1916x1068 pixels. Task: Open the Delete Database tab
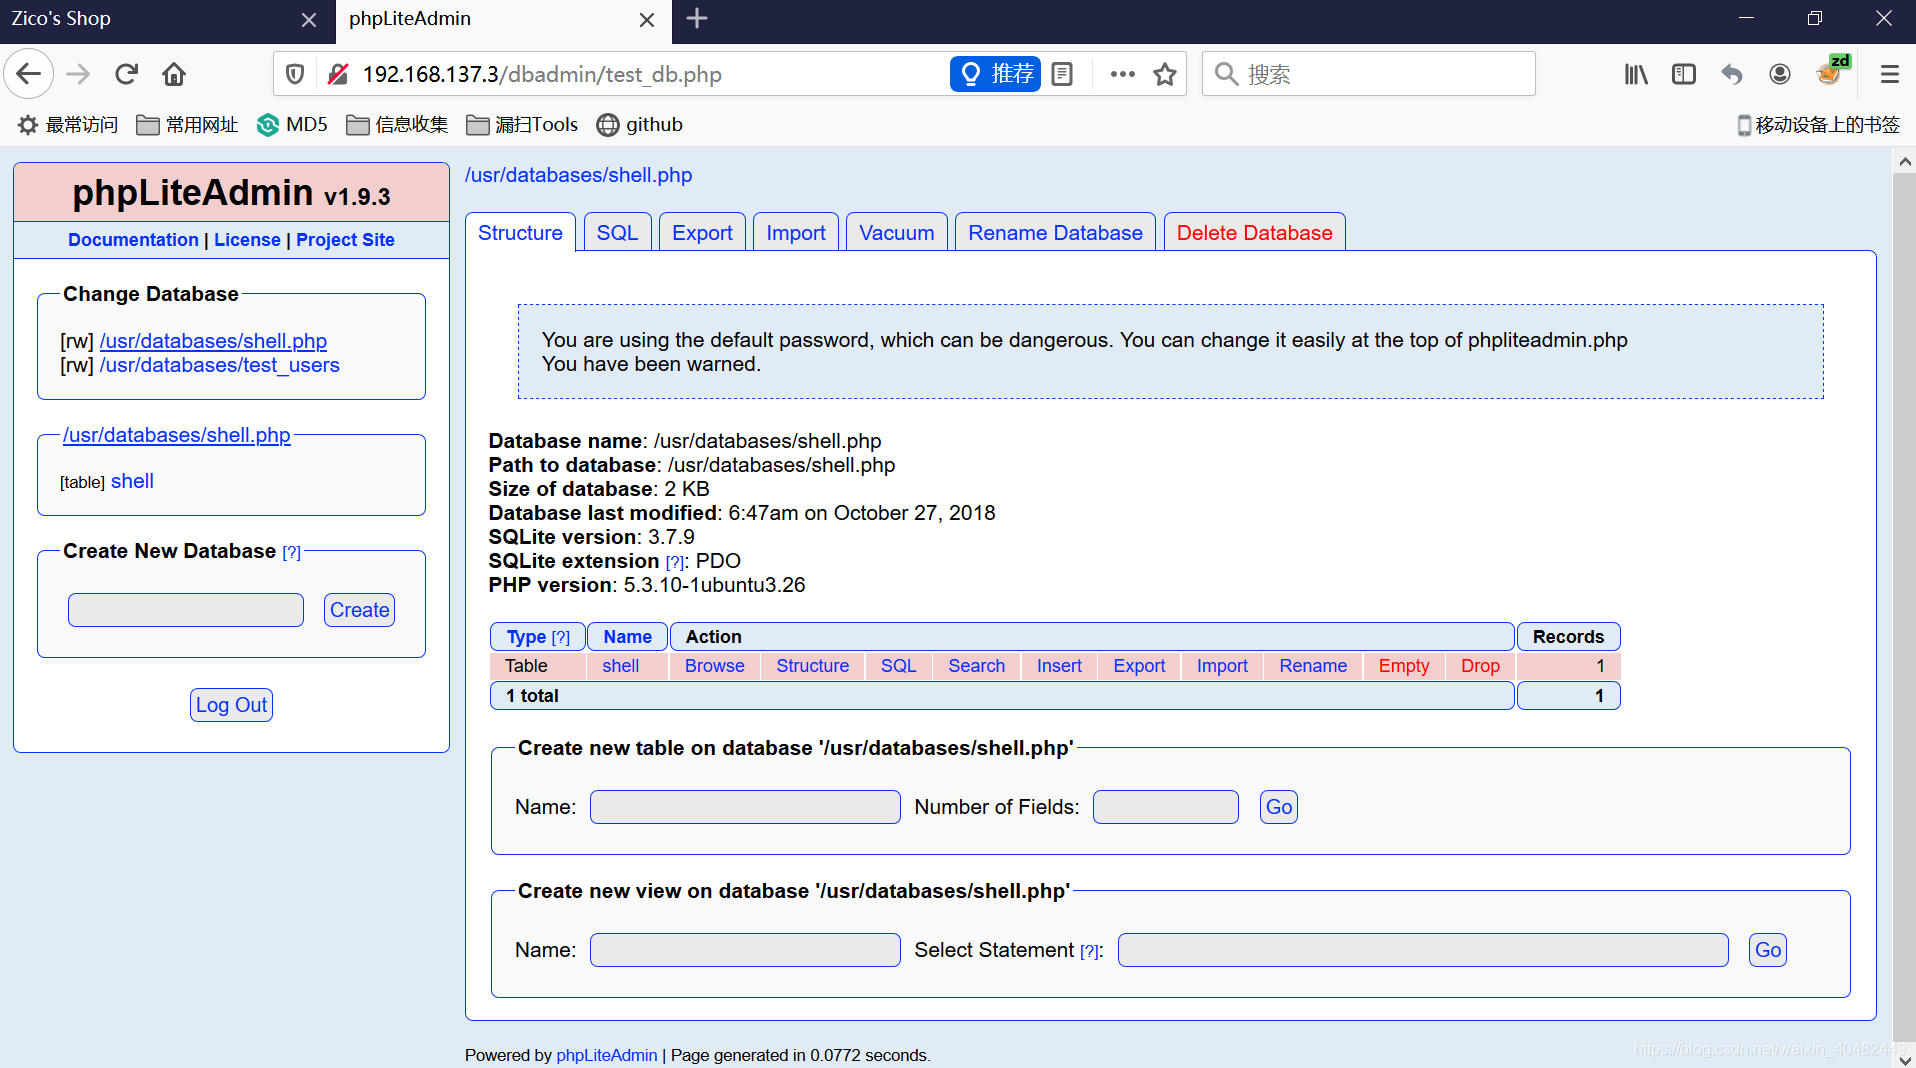point(1254,233)
